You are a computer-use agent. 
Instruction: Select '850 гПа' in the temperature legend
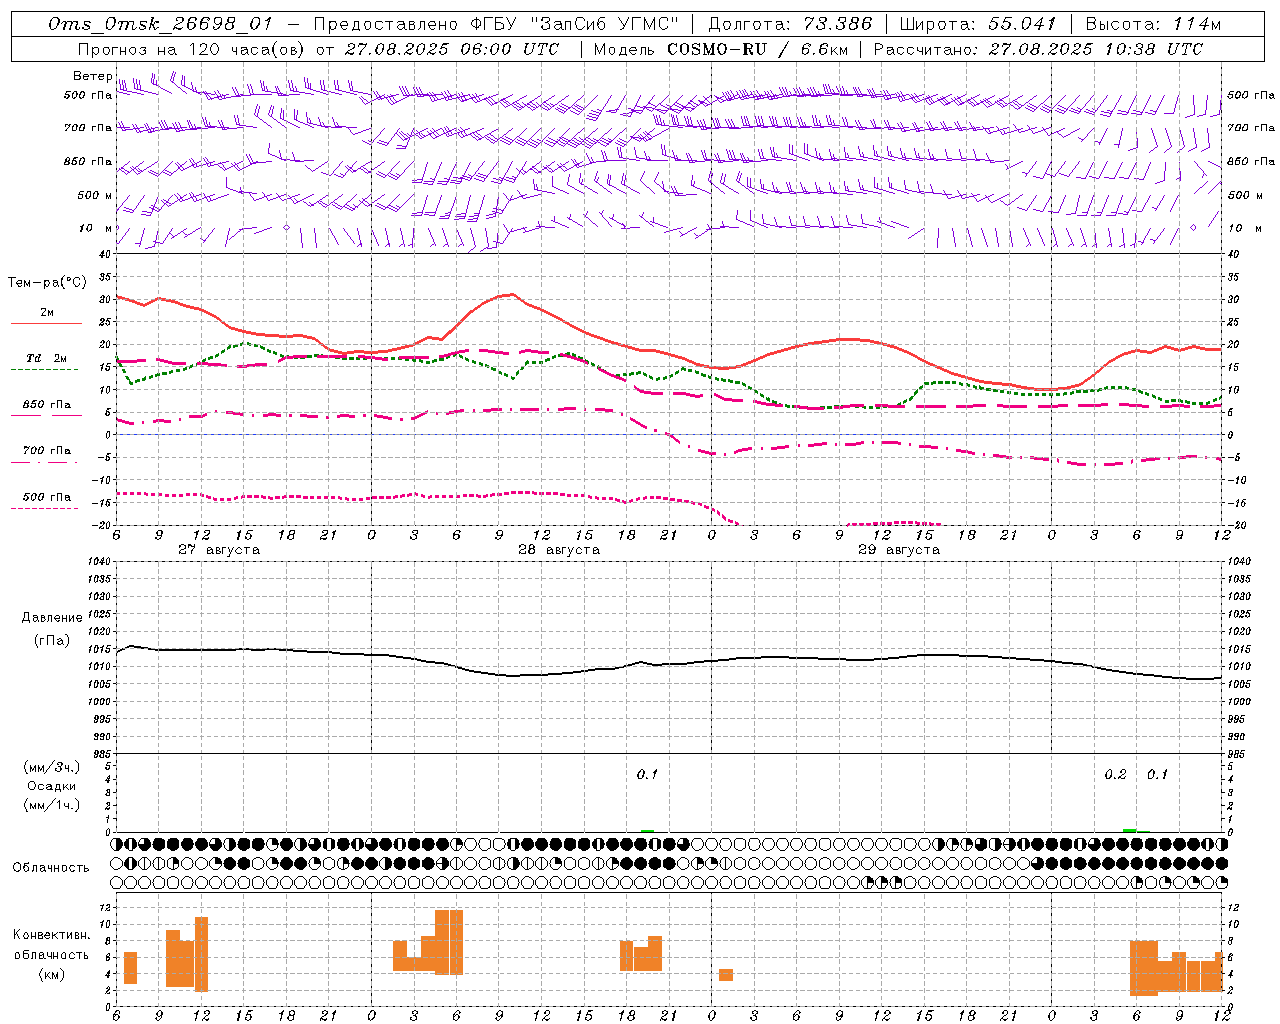pos(47,404)
